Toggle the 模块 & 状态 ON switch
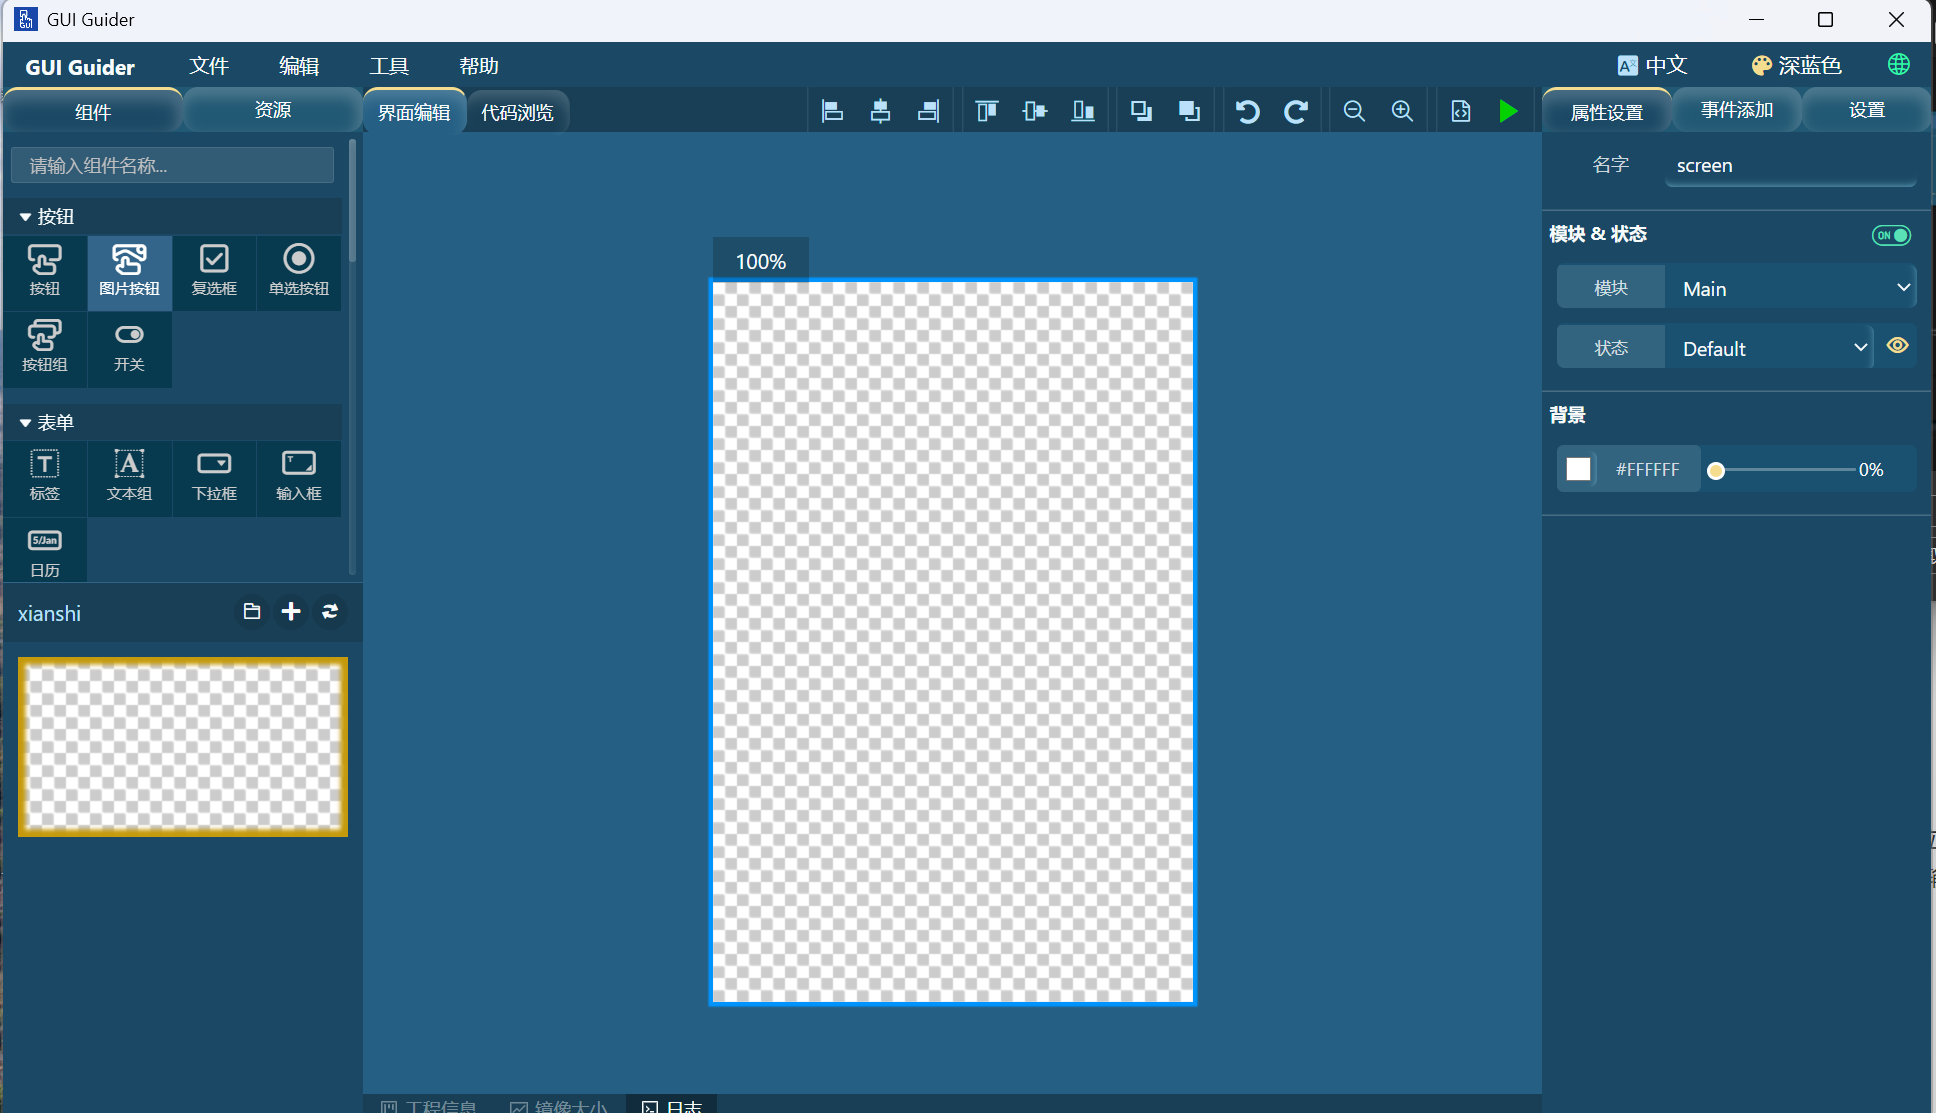Viewport: 1936px width, 1113px height. pos(1891,235)
